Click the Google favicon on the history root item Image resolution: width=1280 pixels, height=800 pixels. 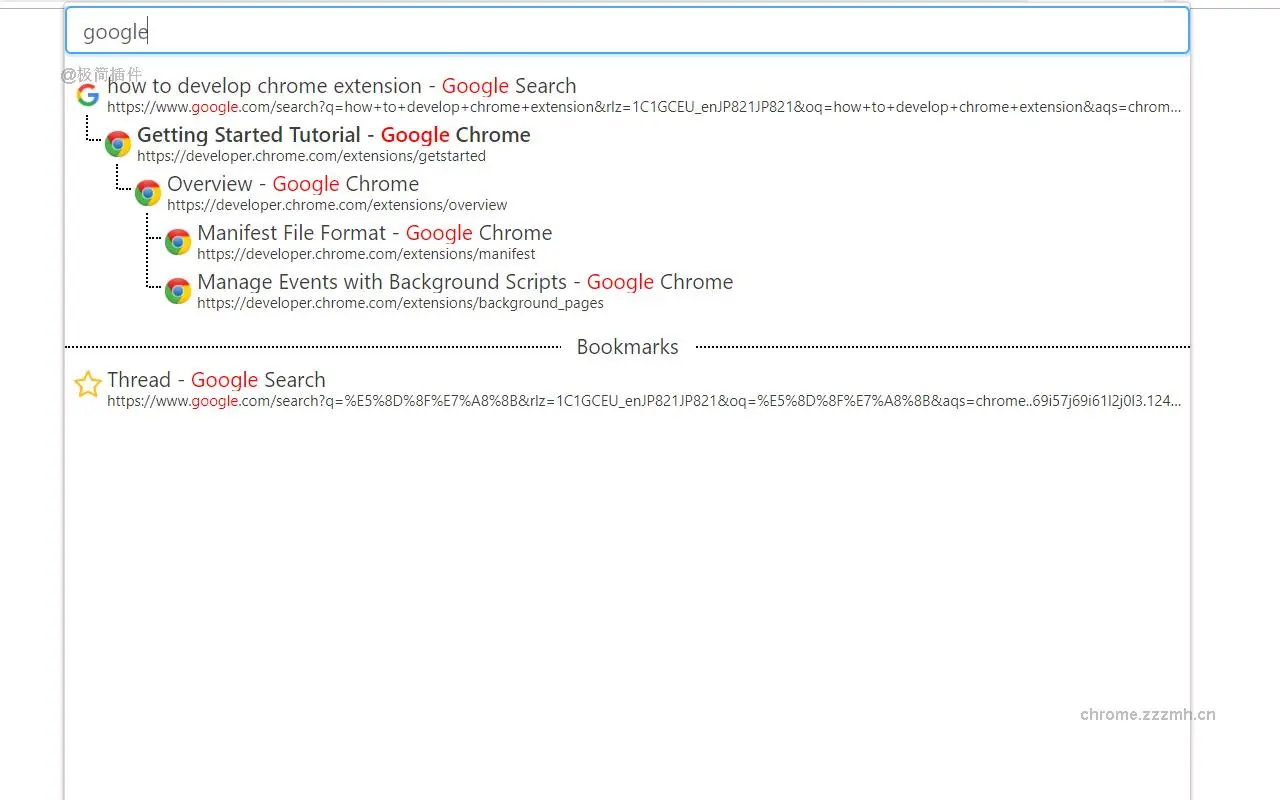[x=87, y=93]
